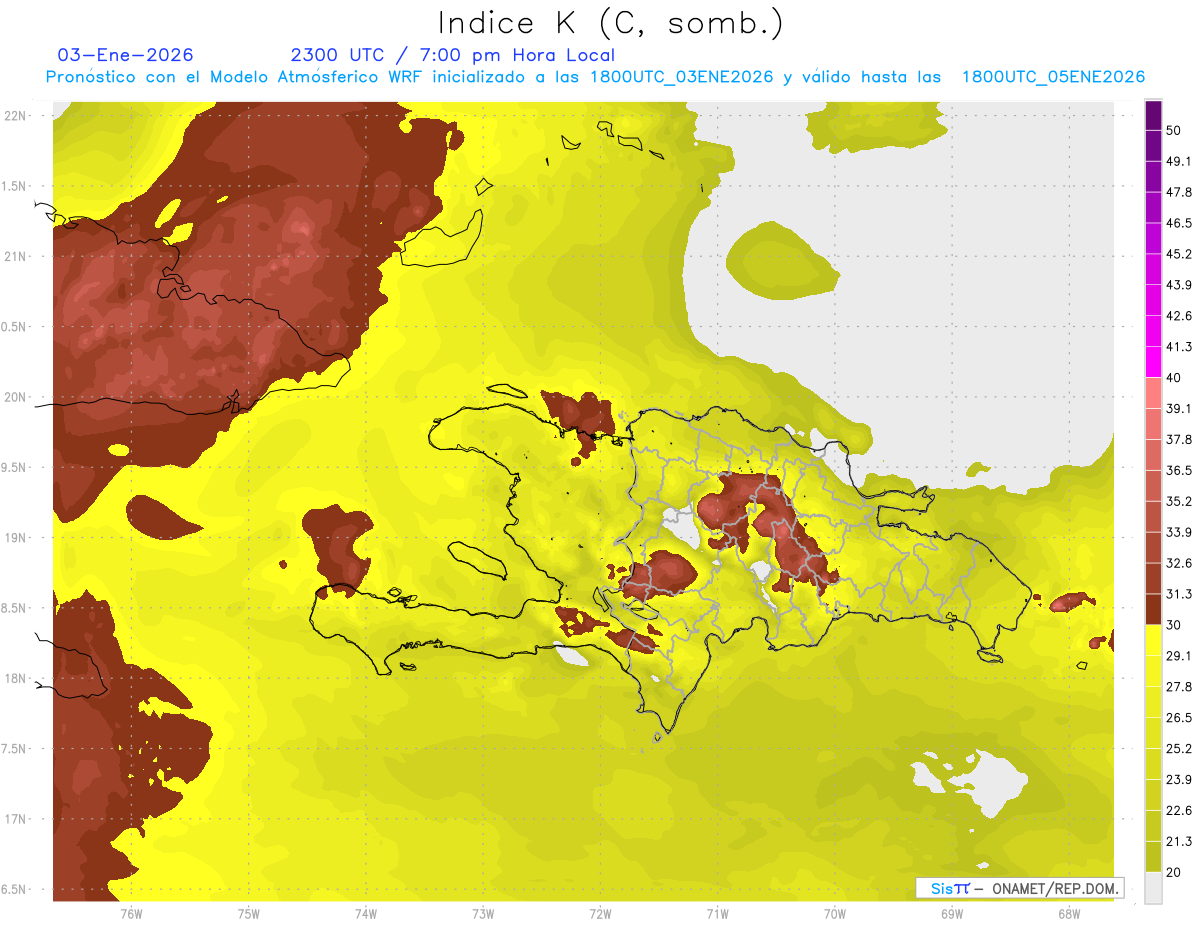Click the longitude axis label "72W"
Image resolution: width=1200 pixels, height=927 pixels.
click(600, 913)
